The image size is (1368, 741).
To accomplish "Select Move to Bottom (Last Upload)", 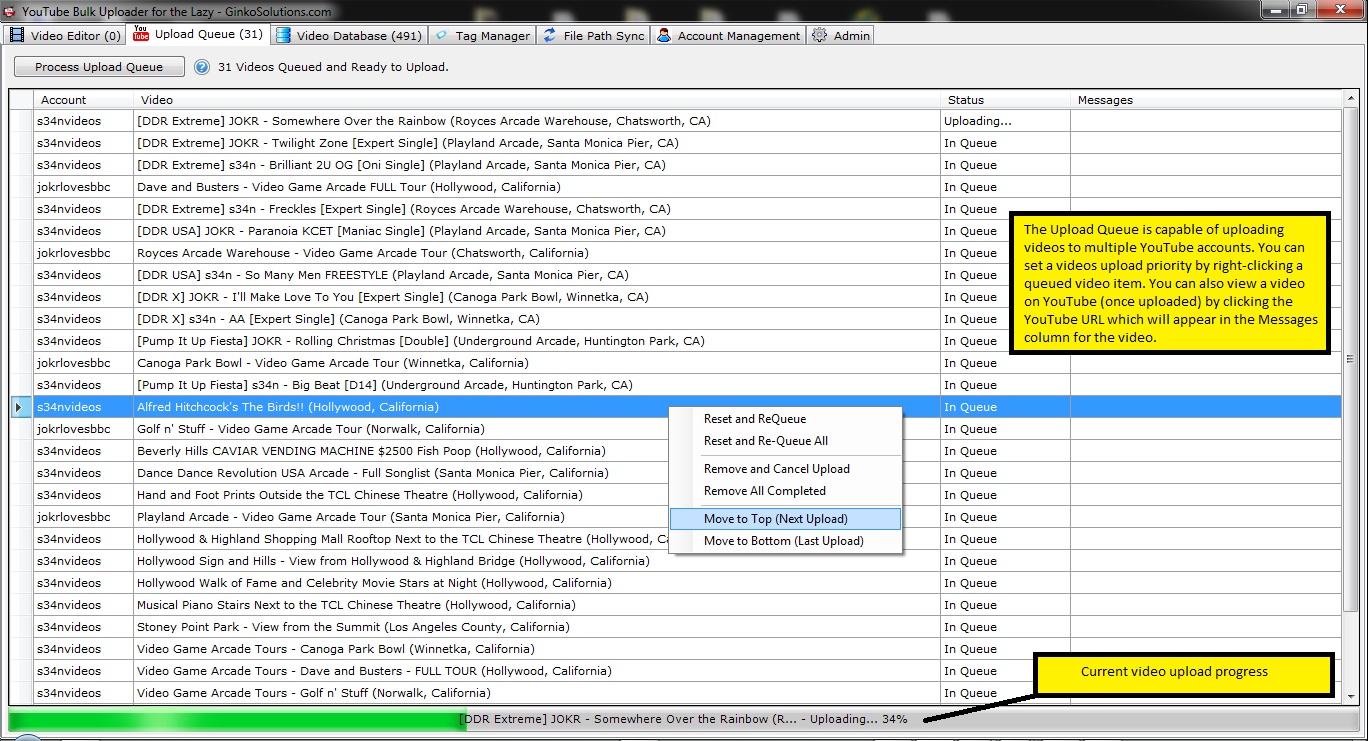I will (783, 541).
